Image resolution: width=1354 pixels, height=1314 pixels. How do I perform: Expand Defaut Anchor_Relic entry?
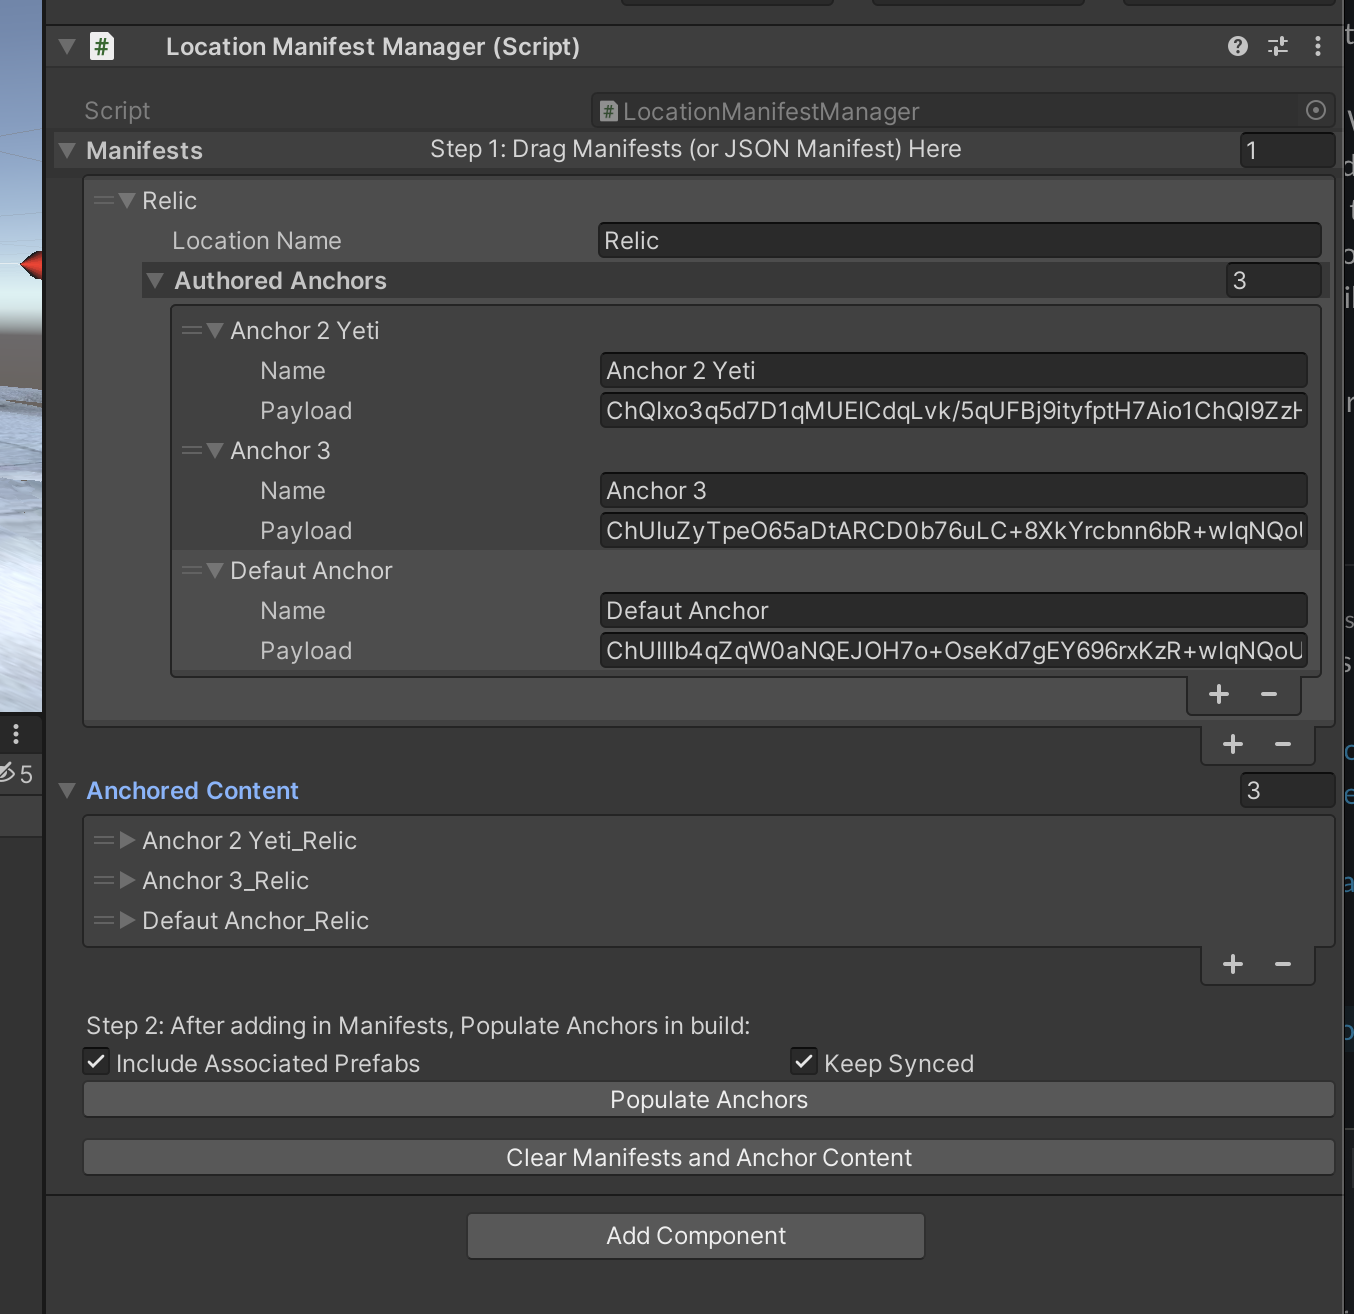point(127,921)
